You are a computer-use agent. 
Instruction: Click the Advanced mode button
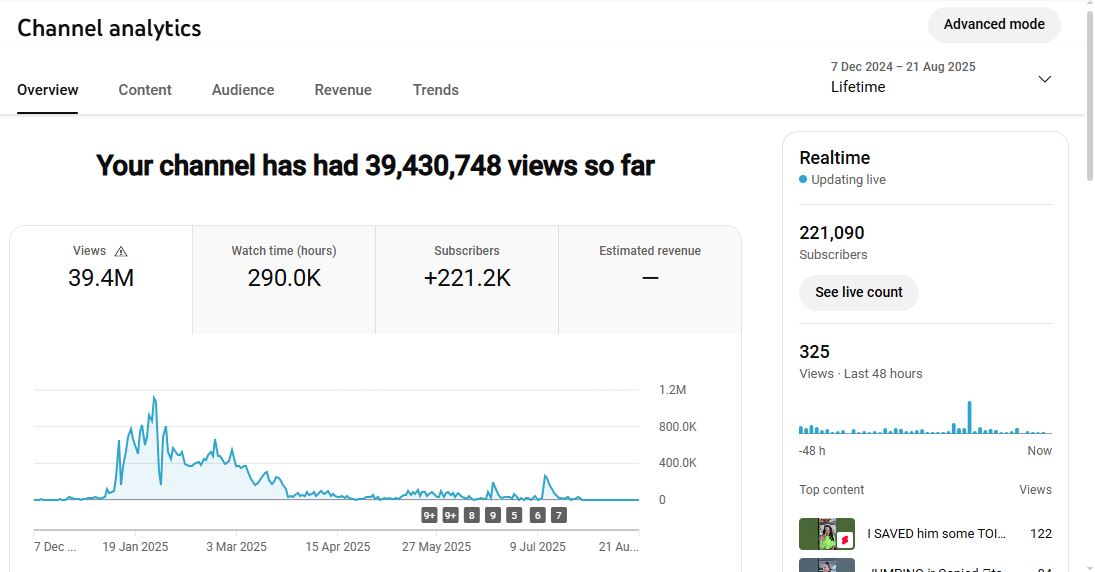[x=994, y=24]
